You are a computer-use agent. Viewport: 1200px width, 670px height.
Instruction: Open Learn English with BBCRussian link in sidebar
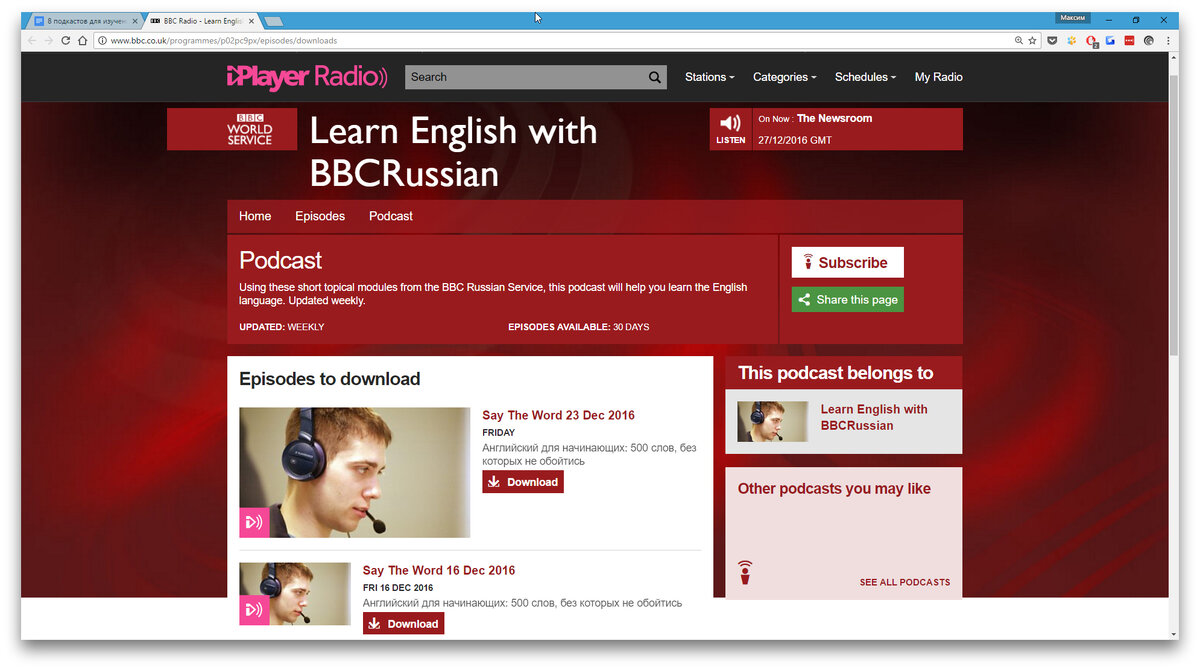pyautogui.click(x=874, y=417)
